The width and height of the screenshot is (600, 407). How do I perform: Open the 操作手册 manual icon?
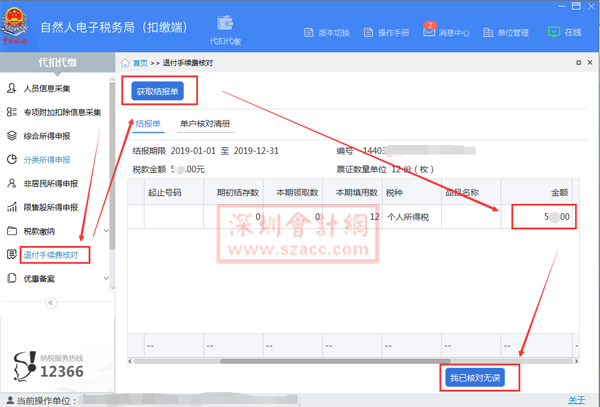point(369,32)
